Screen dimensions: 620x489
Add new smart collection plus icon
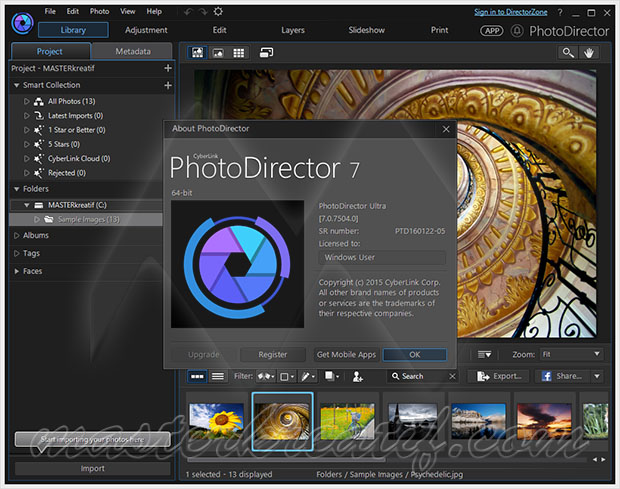[167, 86]
